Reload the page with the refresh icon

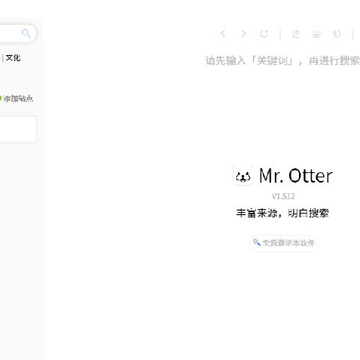pos(264,34)
